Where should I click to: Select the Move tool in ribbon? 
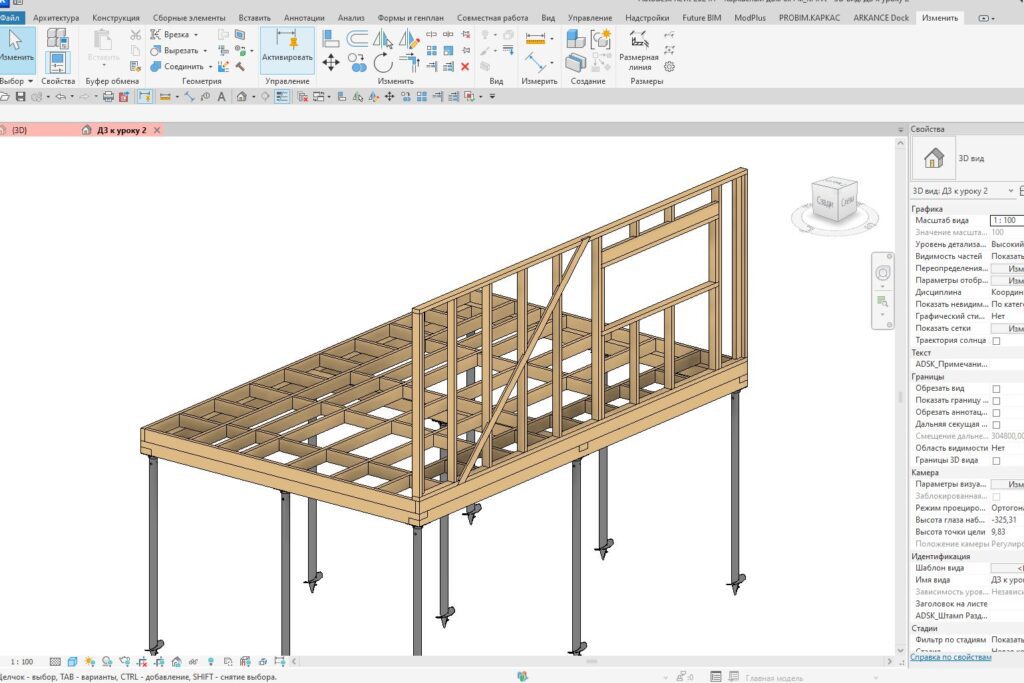pos(331,62)
